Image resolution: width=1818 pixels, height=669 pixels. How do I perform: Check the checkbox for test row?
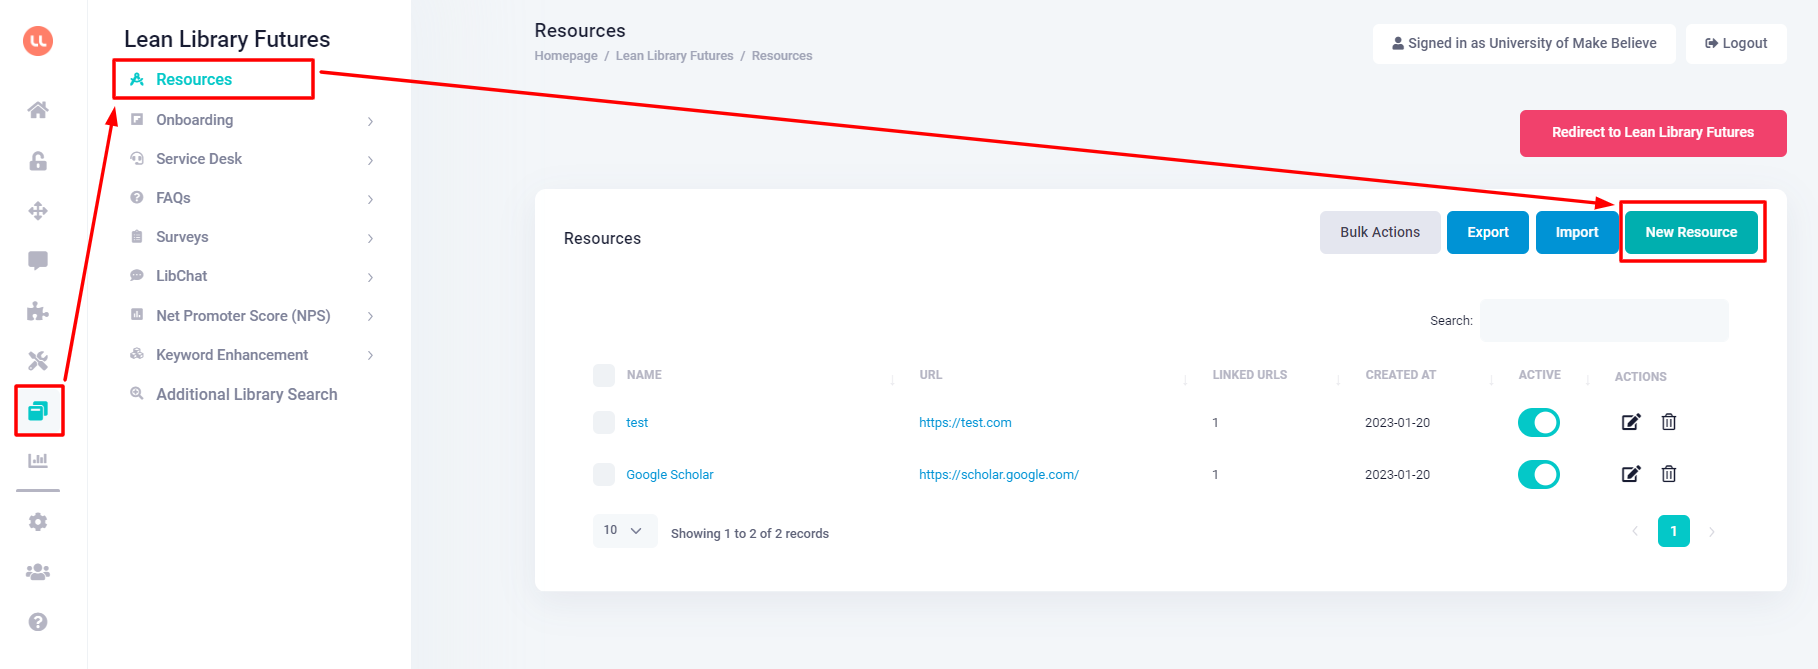click(x=604, y=422)
